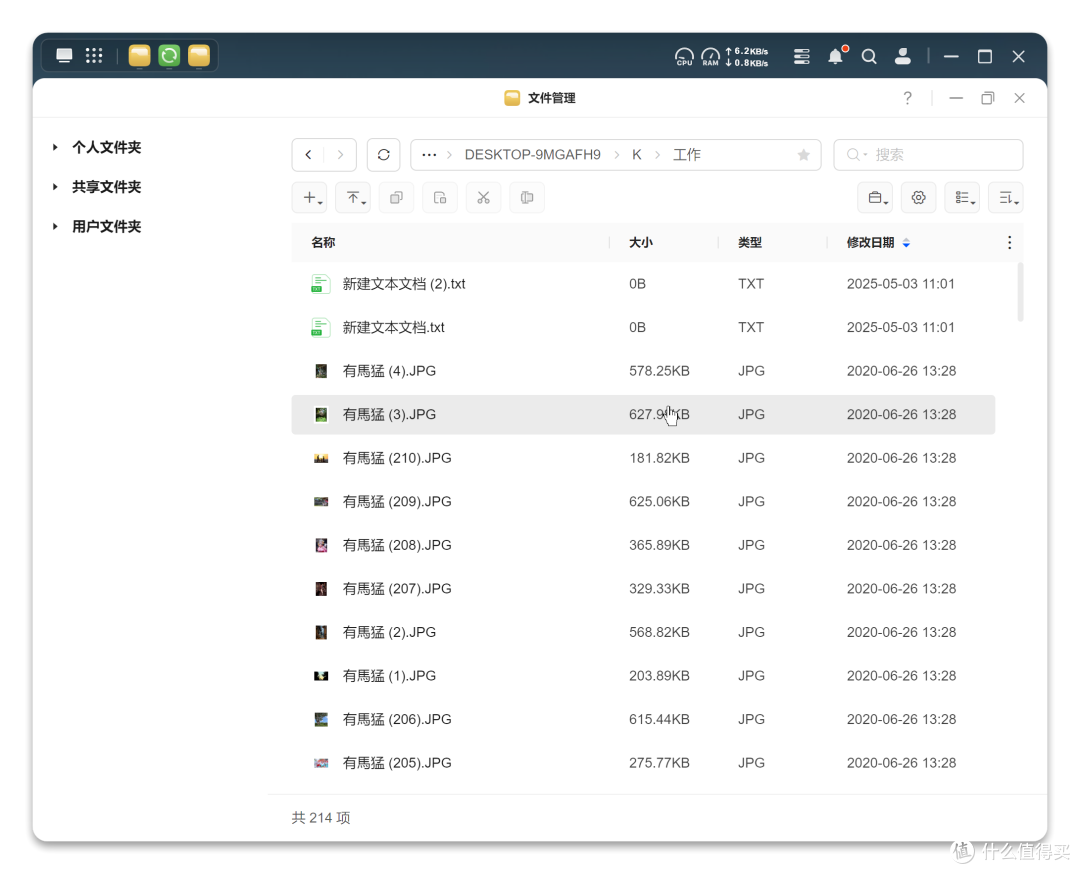Open the task list icon in top bar
Screen dimensions: 1080x874
(801, 56)
